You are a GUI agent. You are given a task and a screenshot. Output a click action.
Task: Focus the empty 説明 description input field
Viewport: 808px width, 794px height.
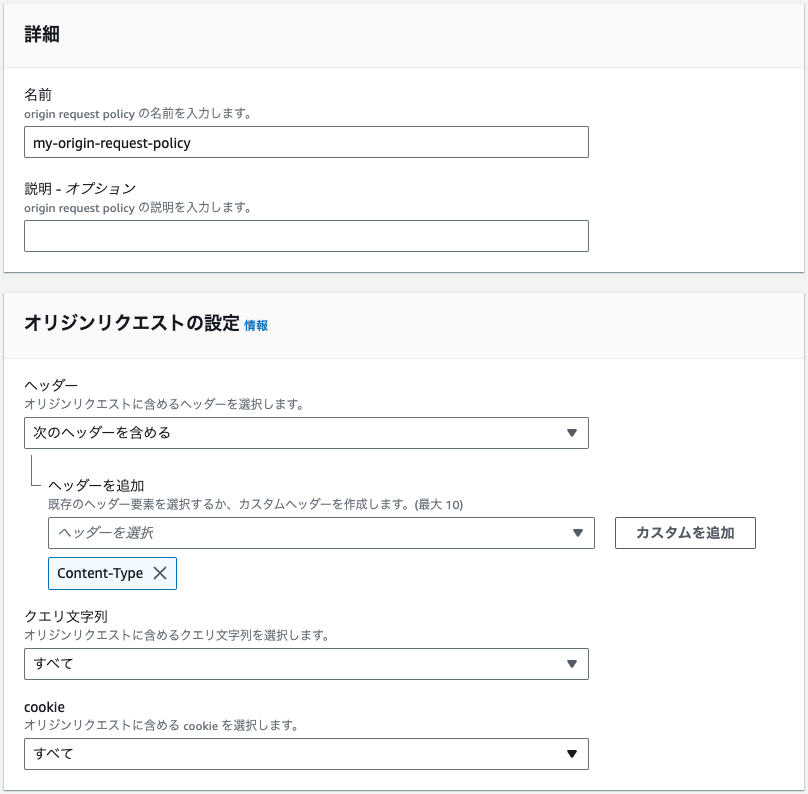306,236
